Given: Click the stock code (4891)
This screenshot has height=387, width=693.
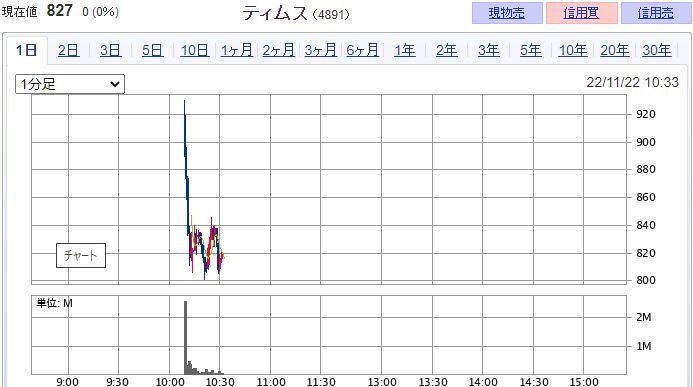Looking at the screenshot, I should pyautogui.click(x=331, y=15).
